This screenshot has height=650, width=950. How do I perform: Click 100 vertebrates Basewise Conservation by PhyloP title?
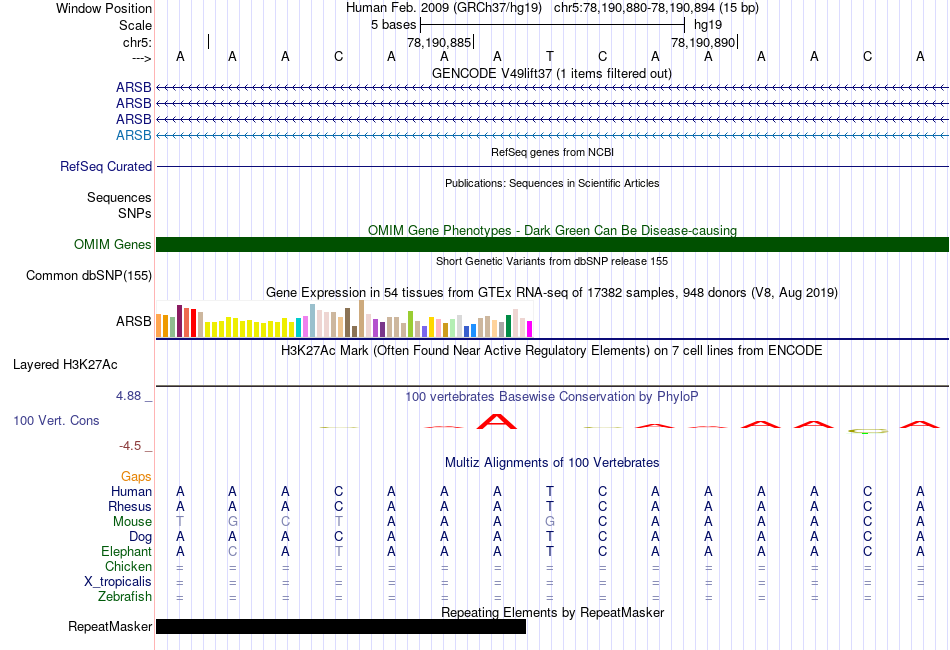click(x=552, y=397)
